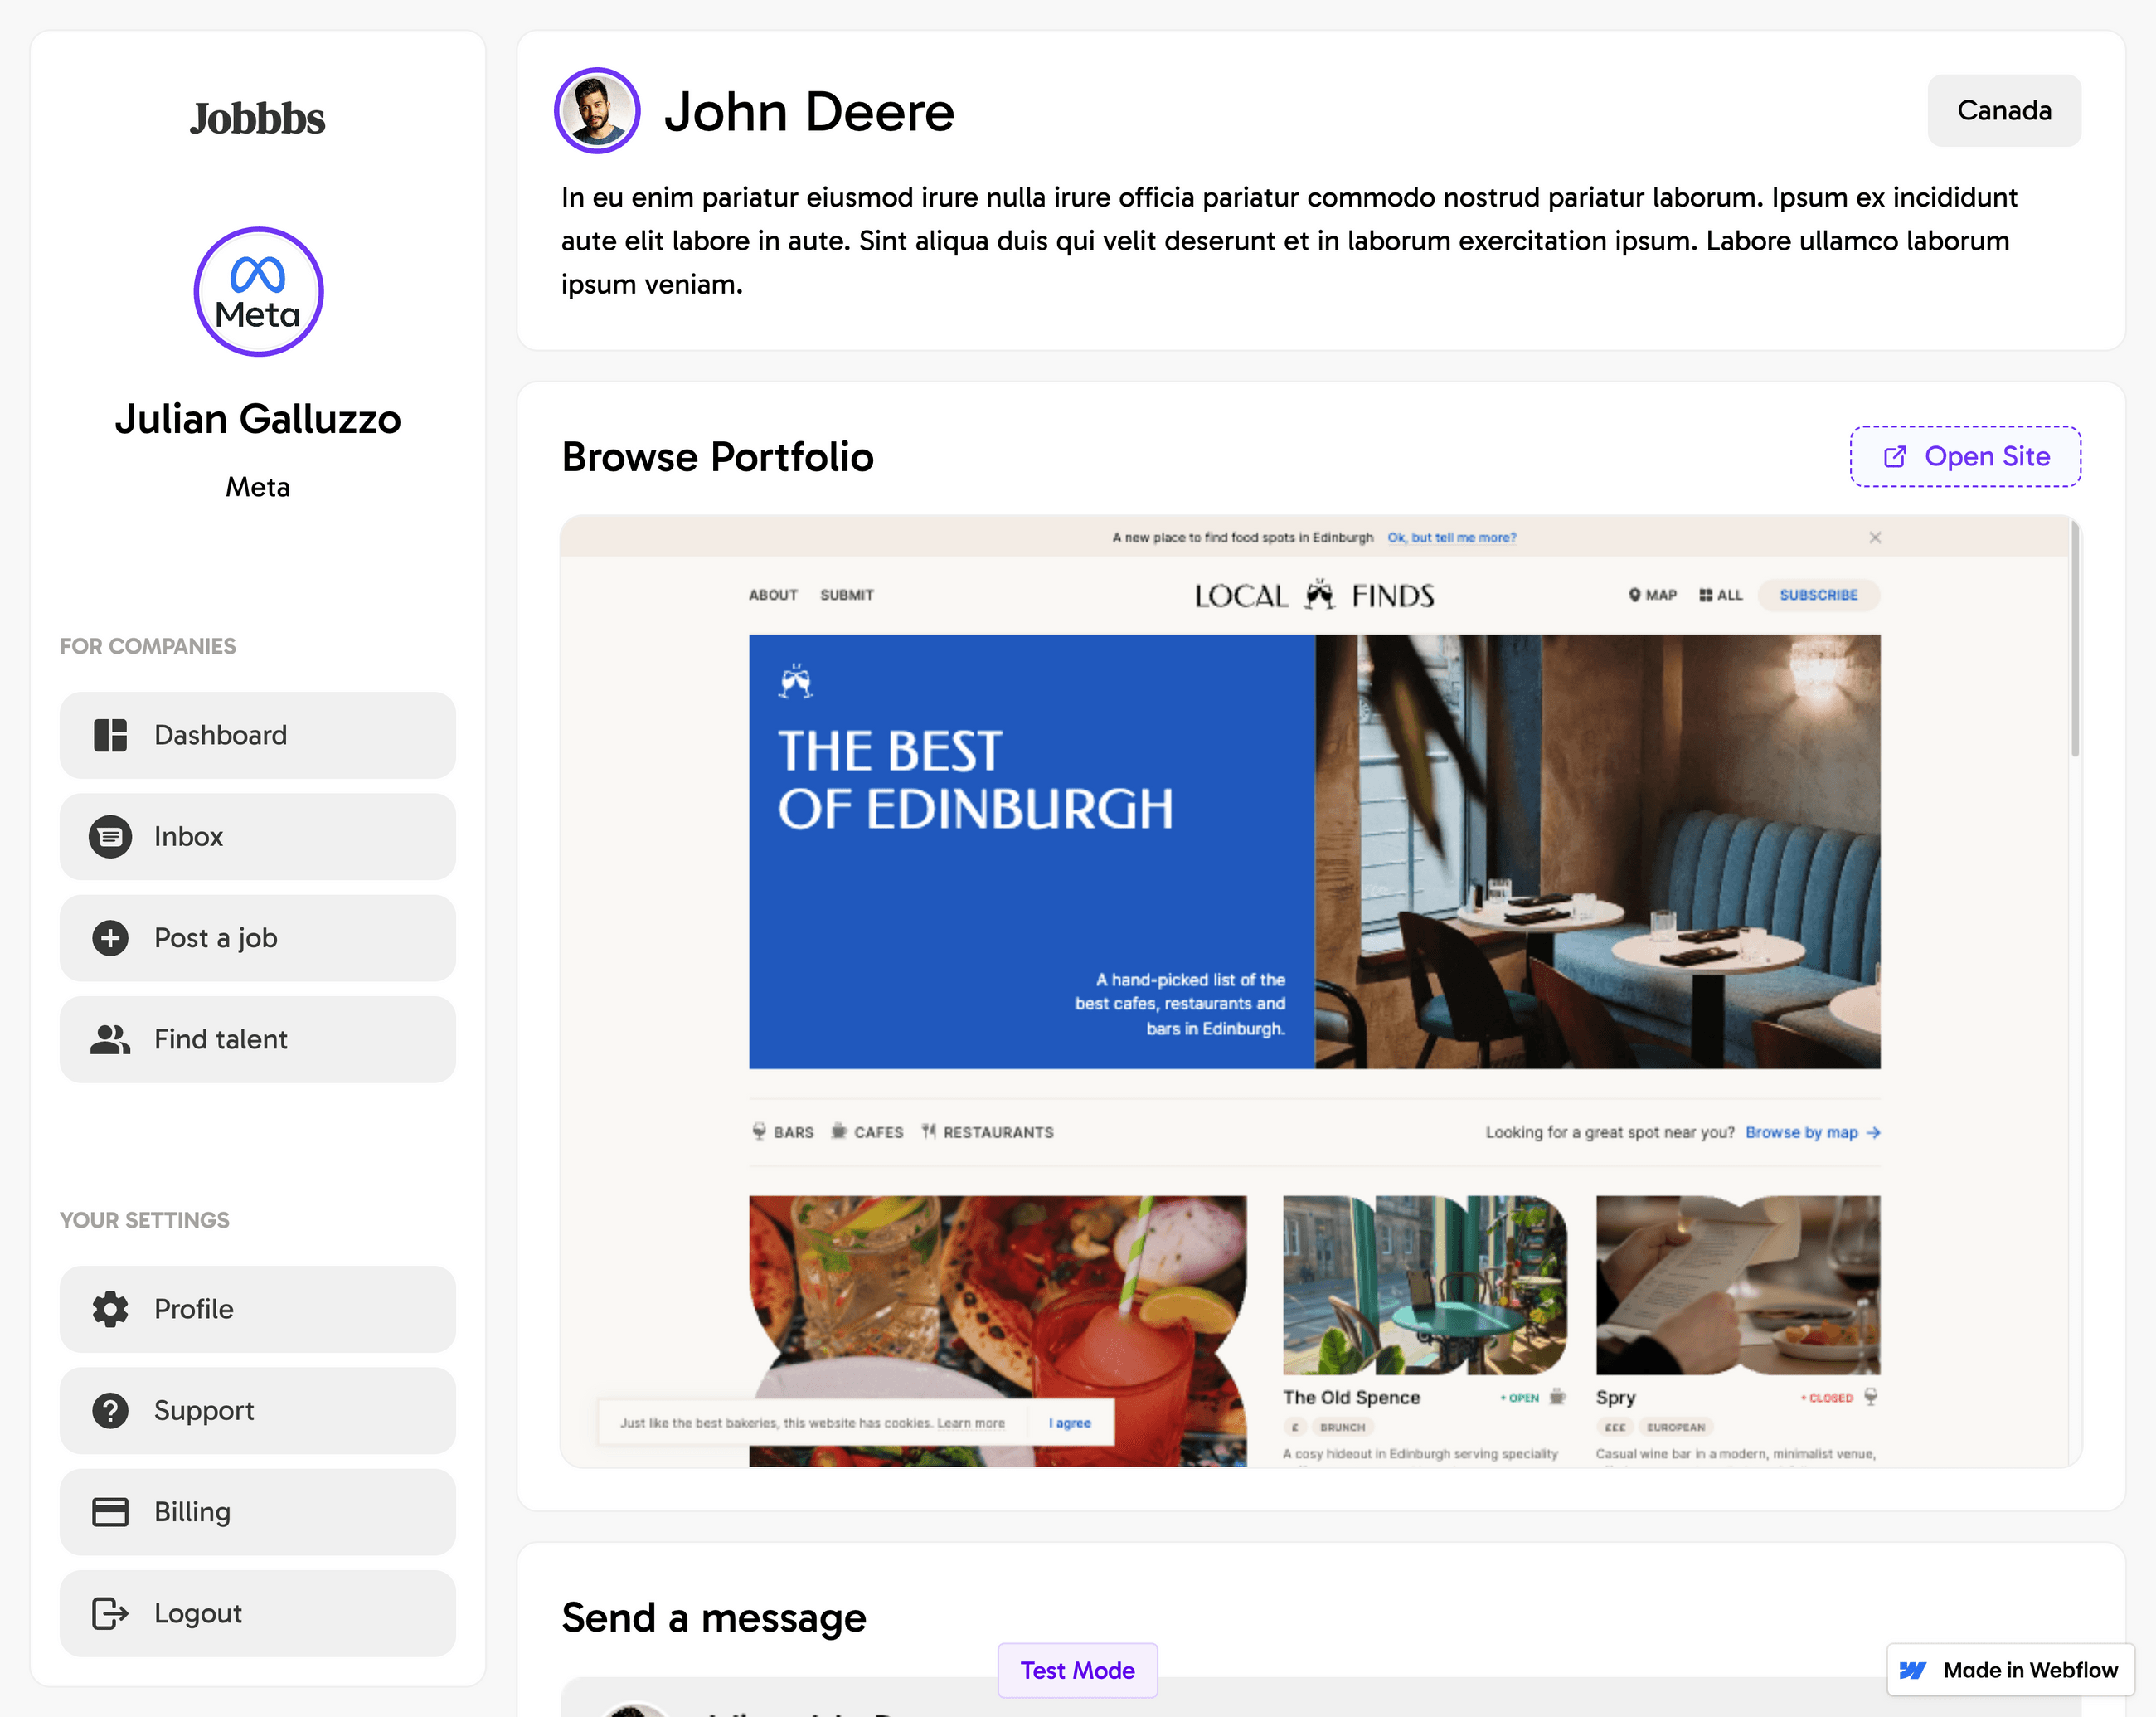Click the Meta company logo avatar
Image resolution: width=2156 pixels, height=1717 pixels.
(258, 291)
